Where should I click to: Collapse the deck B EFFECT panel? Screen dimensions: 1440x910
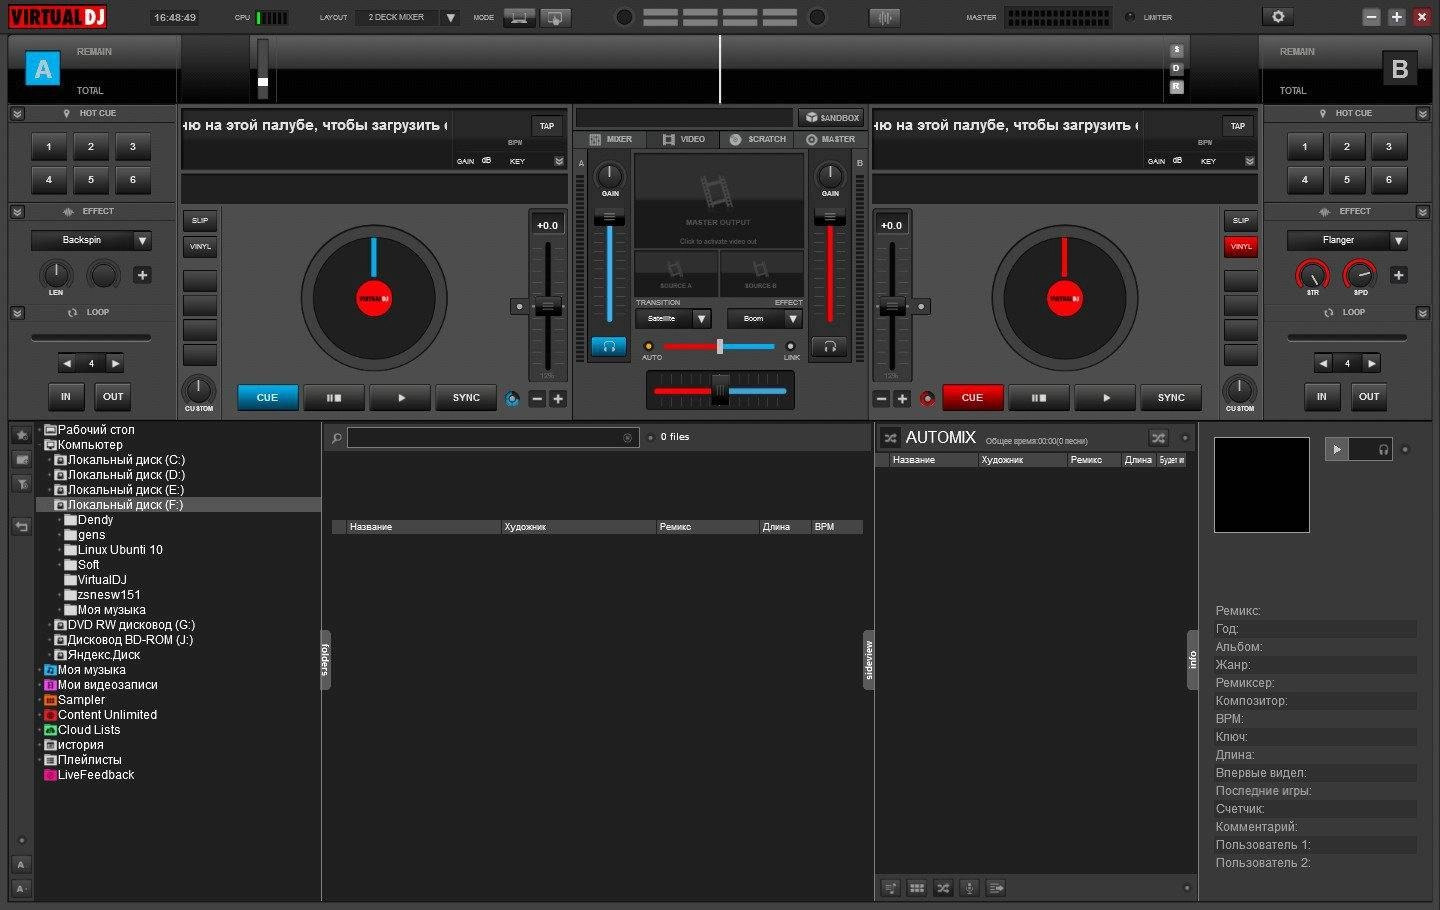pyautogui.click(x=1423, y=212)
